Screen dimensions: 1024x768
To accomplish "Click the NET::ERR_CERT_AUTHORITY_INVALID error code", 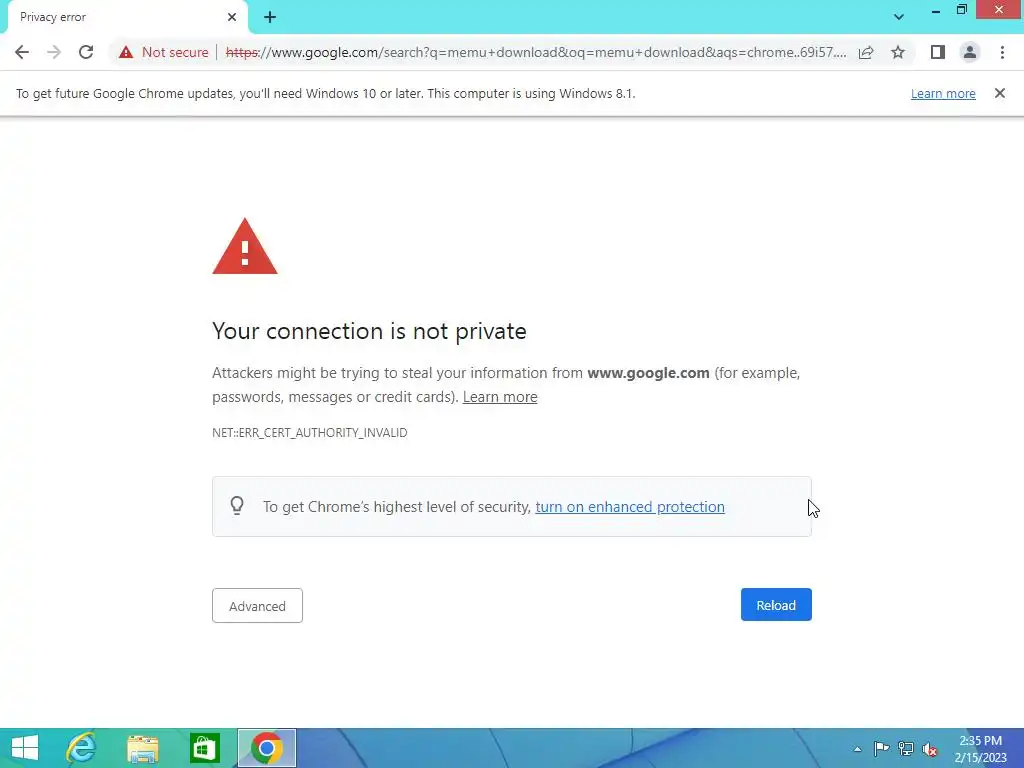I will coord(310,432).
